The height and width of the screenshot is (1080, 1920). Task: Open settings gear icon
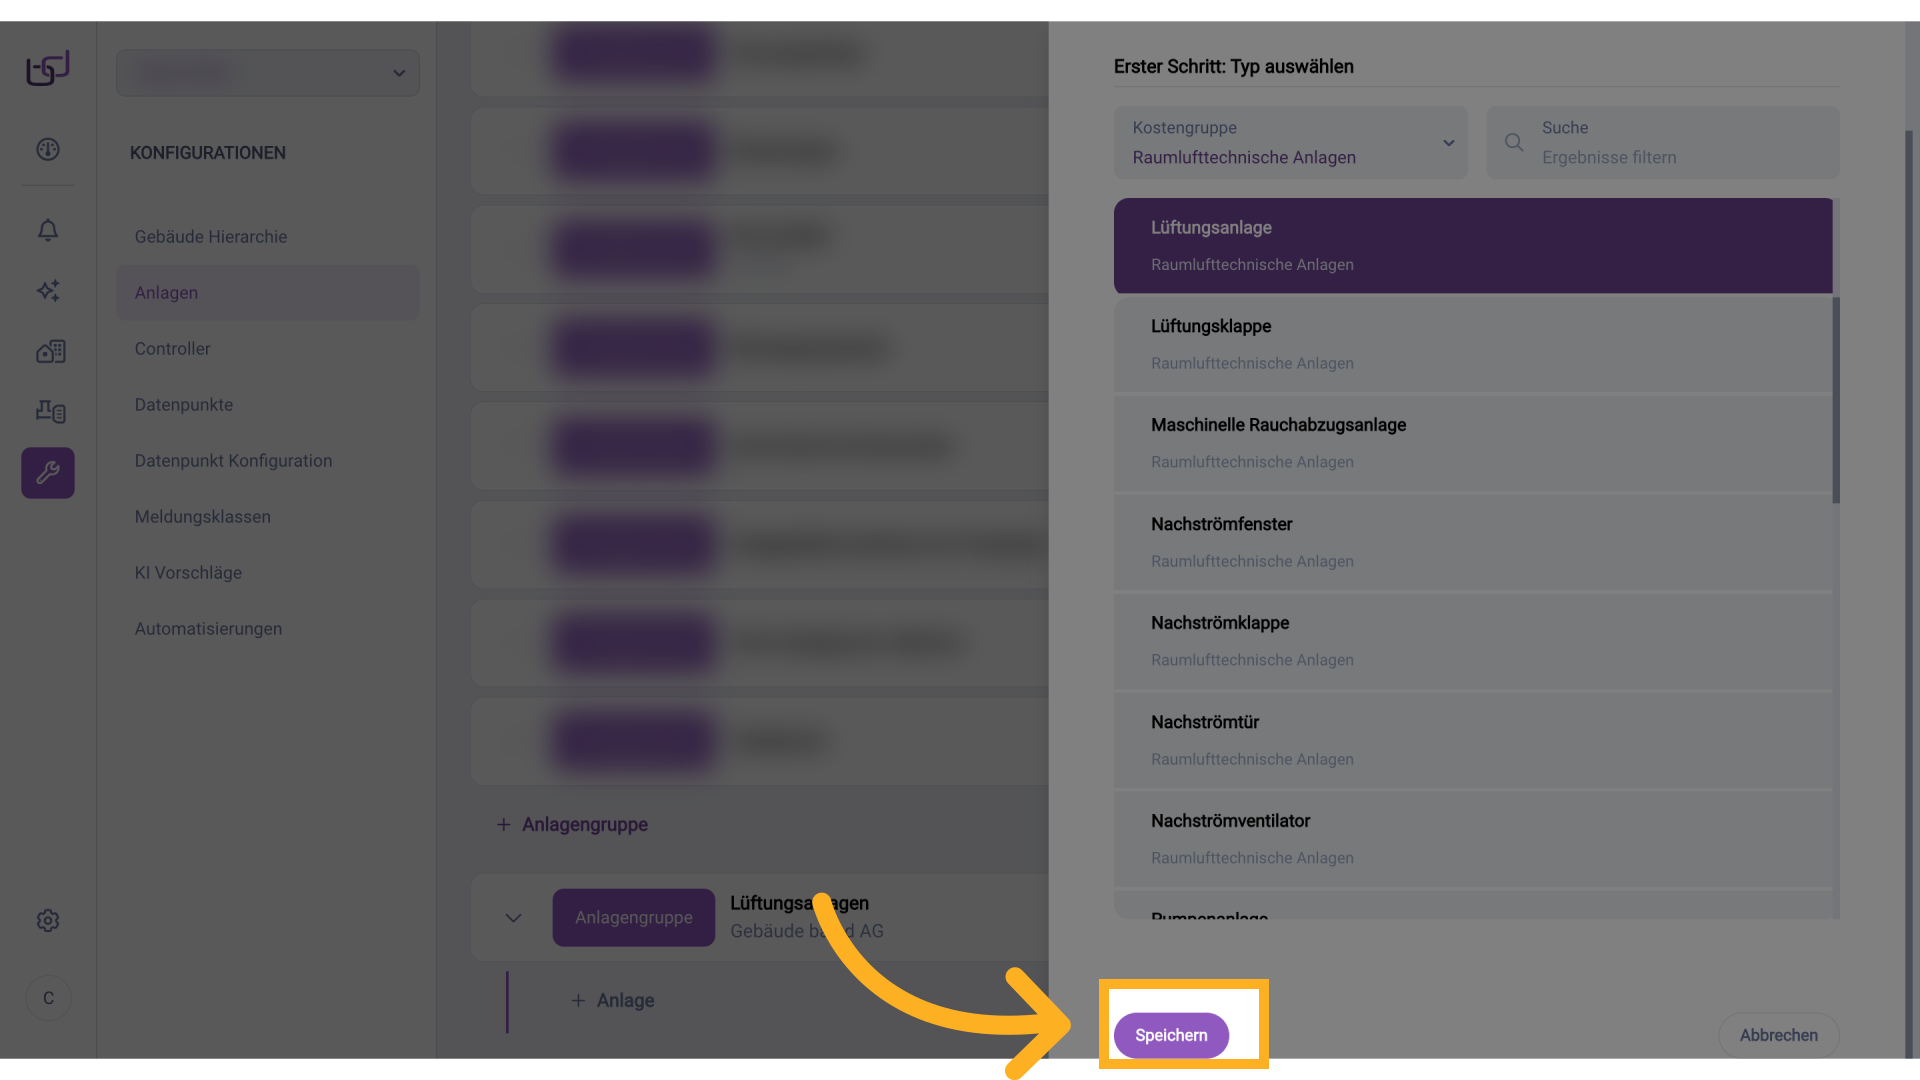[x=48, y=921]
